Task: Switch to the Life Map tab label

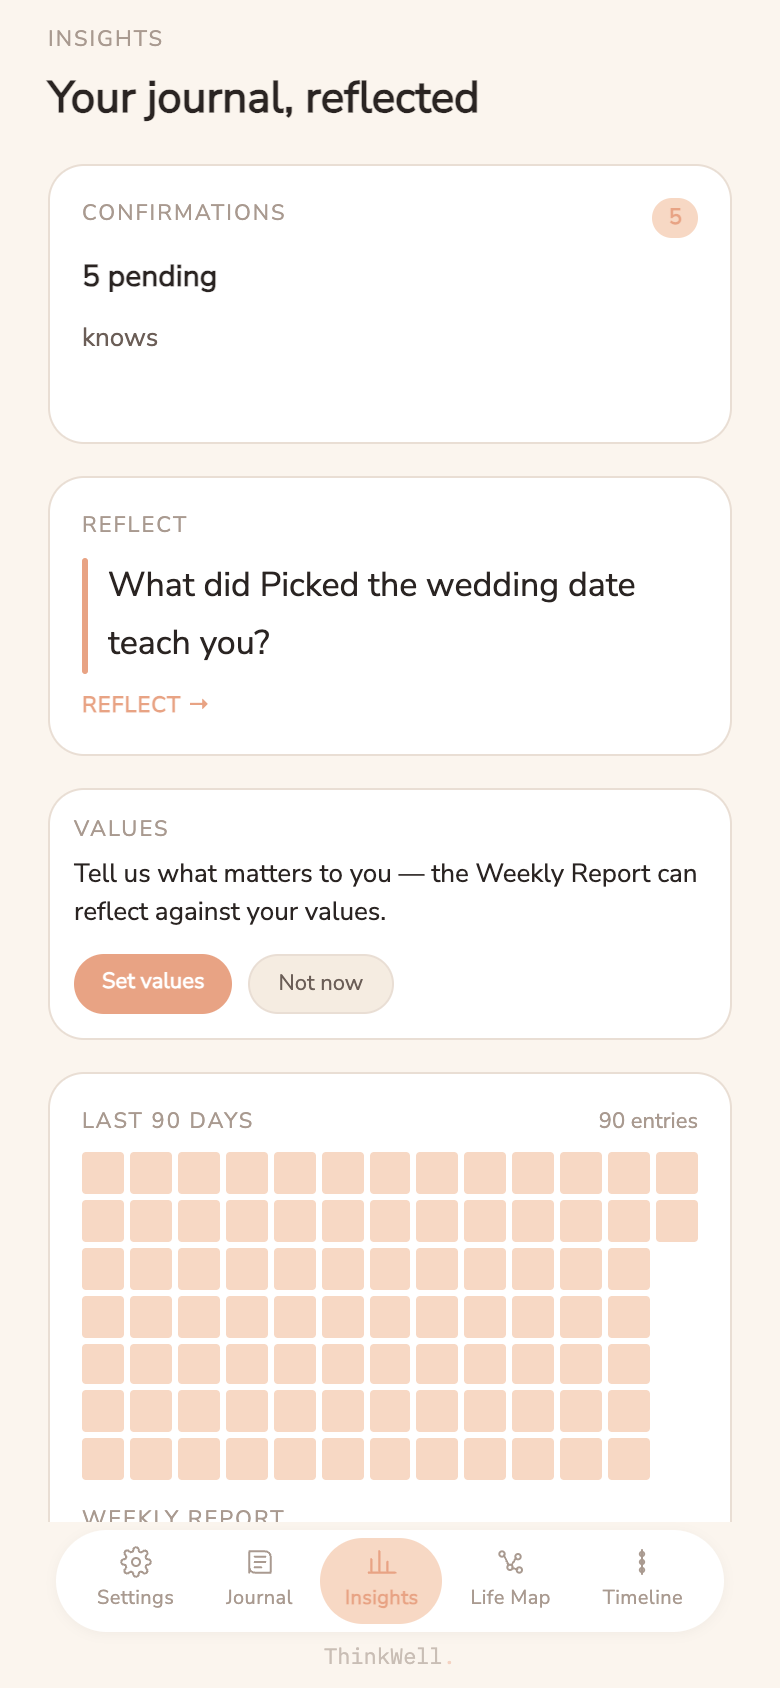Action: point(510,1597)
